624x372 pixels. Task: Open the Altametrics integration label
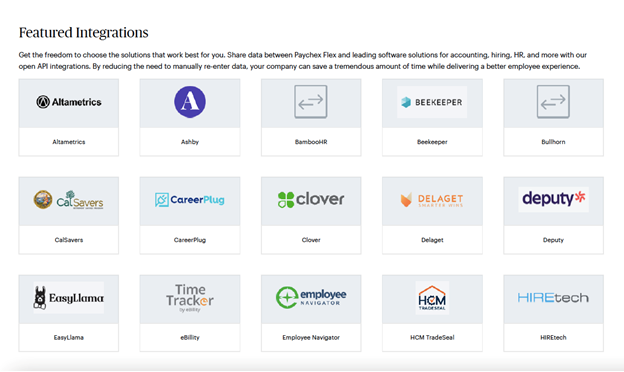click(x=68, y=142)
